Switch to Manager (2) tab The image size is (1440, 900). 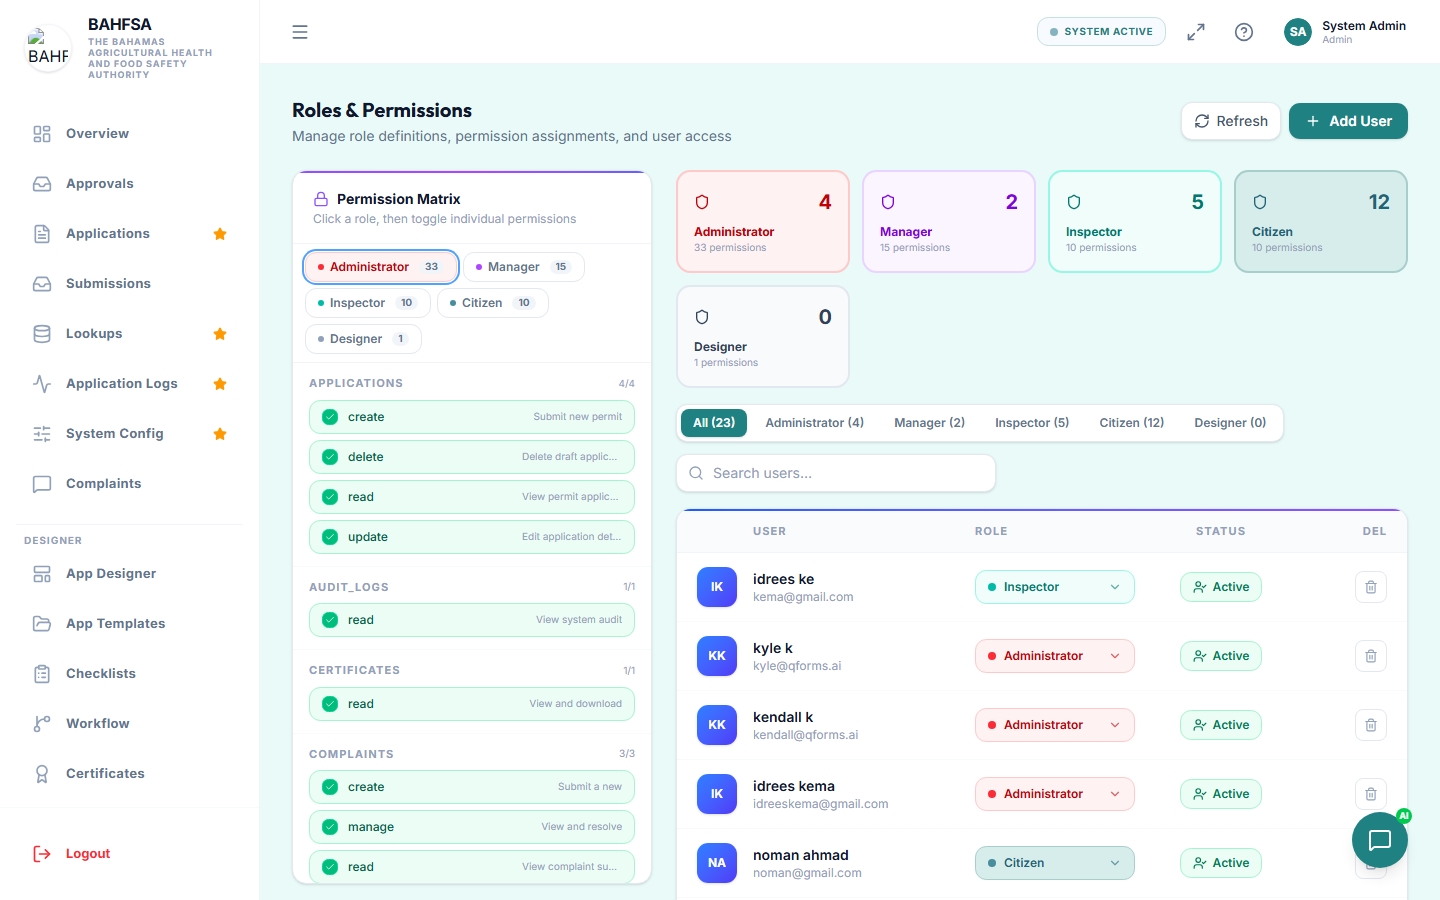[x=929, y=423]
